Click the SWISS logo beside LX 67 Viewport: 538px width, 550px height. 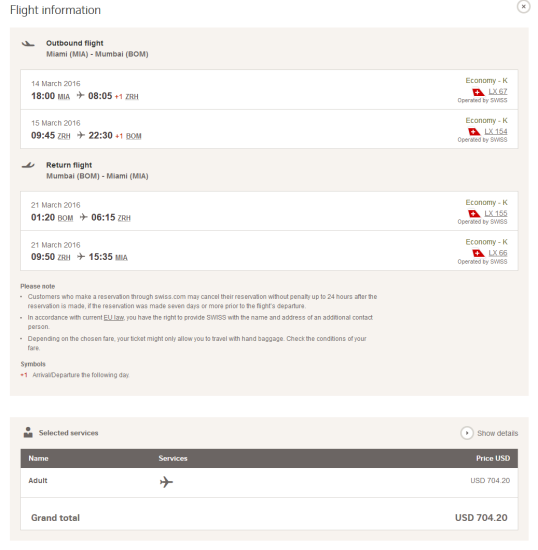pyautogui.click(x=478, y=92)
